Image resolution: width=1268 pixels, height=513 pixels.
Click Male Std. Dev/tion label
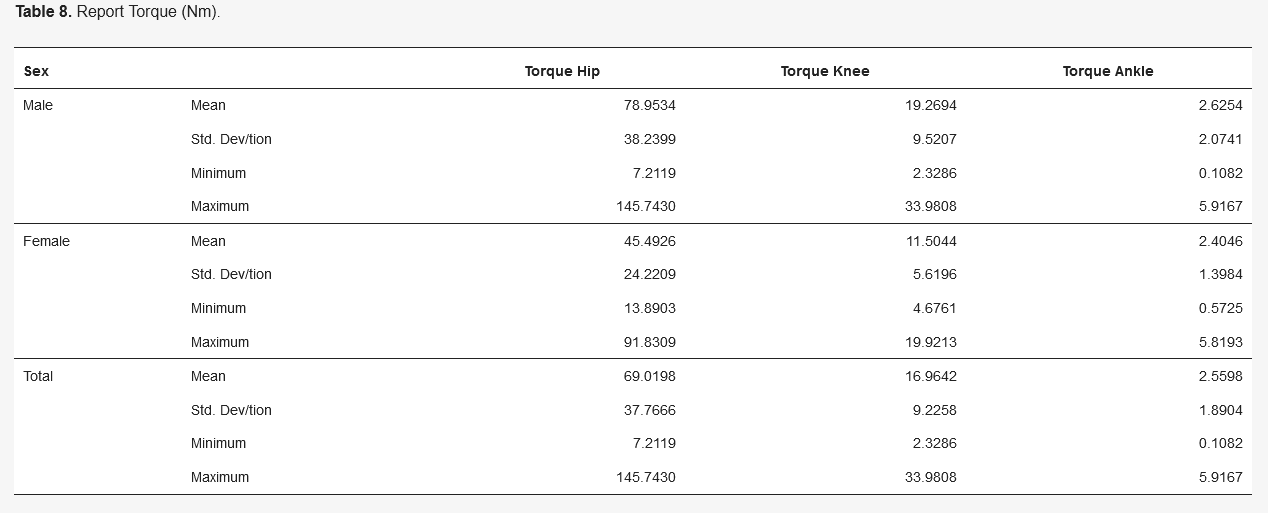231,139
